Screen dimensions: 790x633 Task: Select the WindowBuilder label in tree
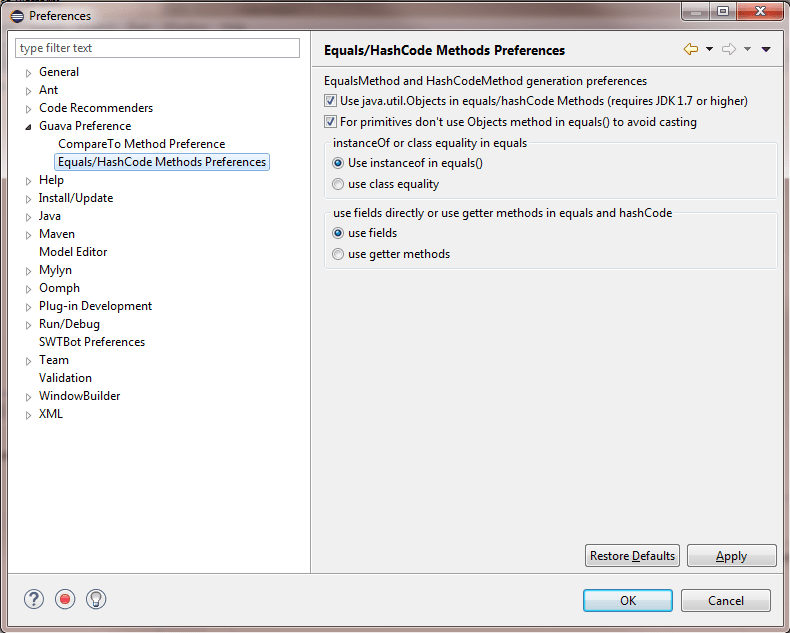click(80, 396)
